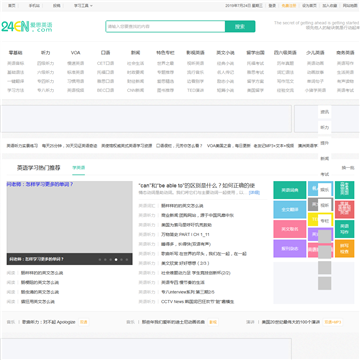This screenshot has height=360, width=360.
Task: Open the teal 英语词典 tool tile
Action: click(290, 190)
